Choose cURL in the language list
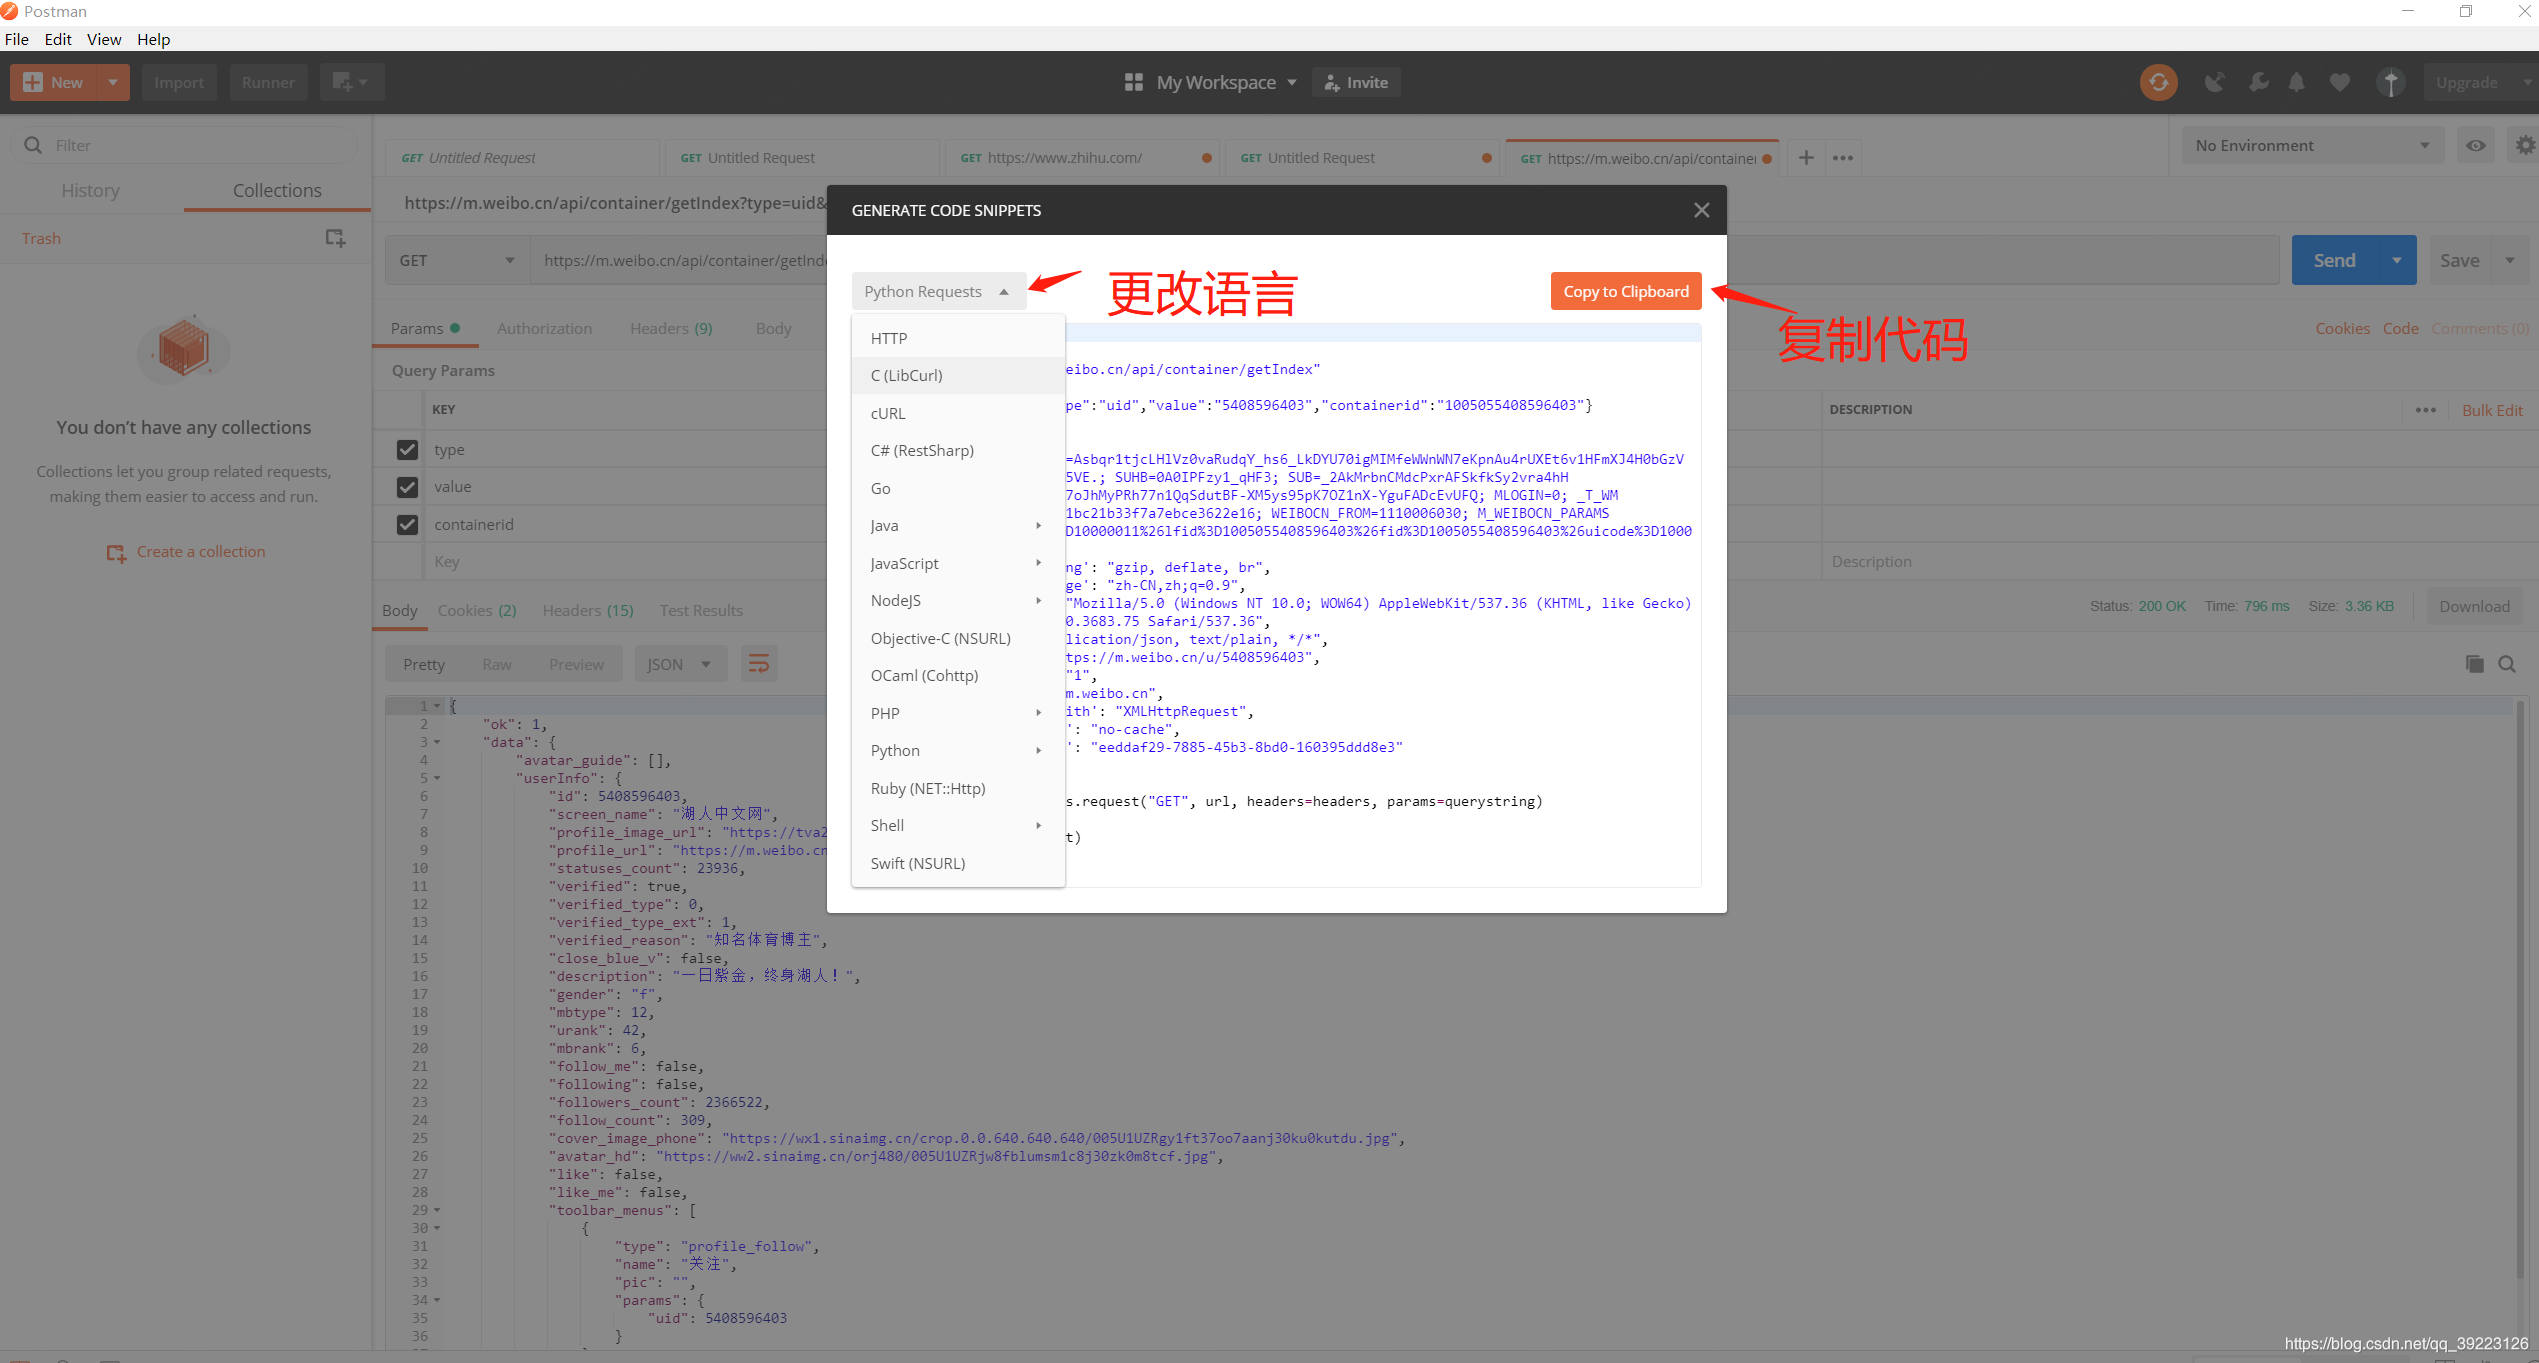 pyautogui.click(x=957, y=413)
